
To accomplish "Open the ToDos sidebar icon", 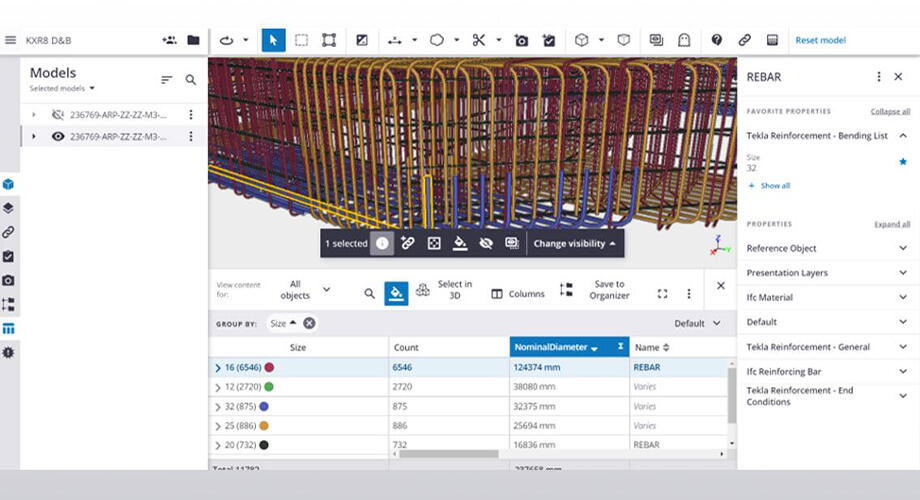I will point(8,256).
